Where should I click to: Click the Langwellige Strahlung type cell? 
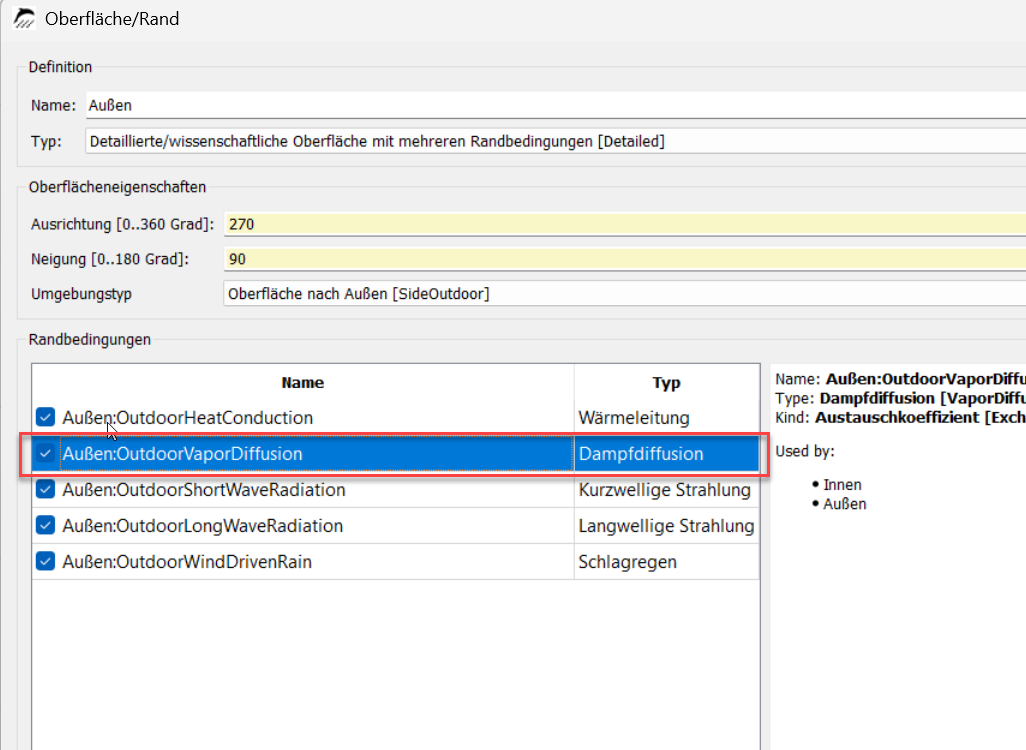click(666, 526)
